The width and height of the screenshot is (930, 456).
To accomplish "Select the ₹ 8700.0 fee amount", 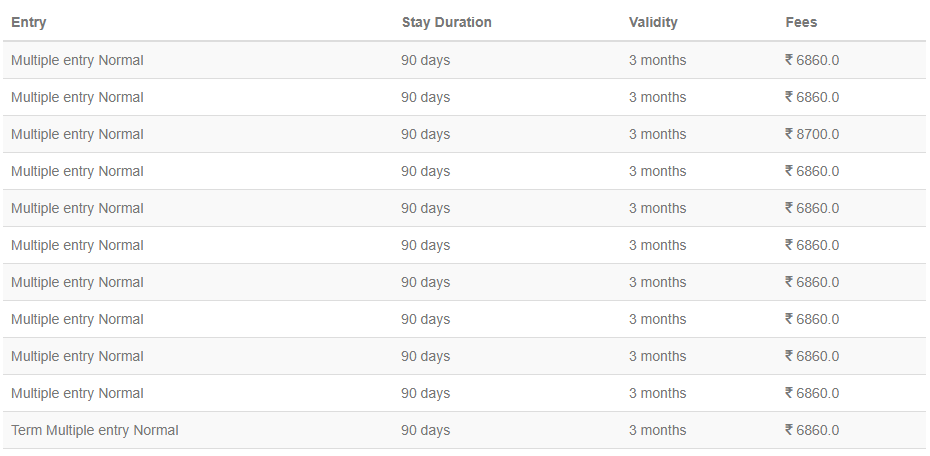I will click(x=812, y=135).
